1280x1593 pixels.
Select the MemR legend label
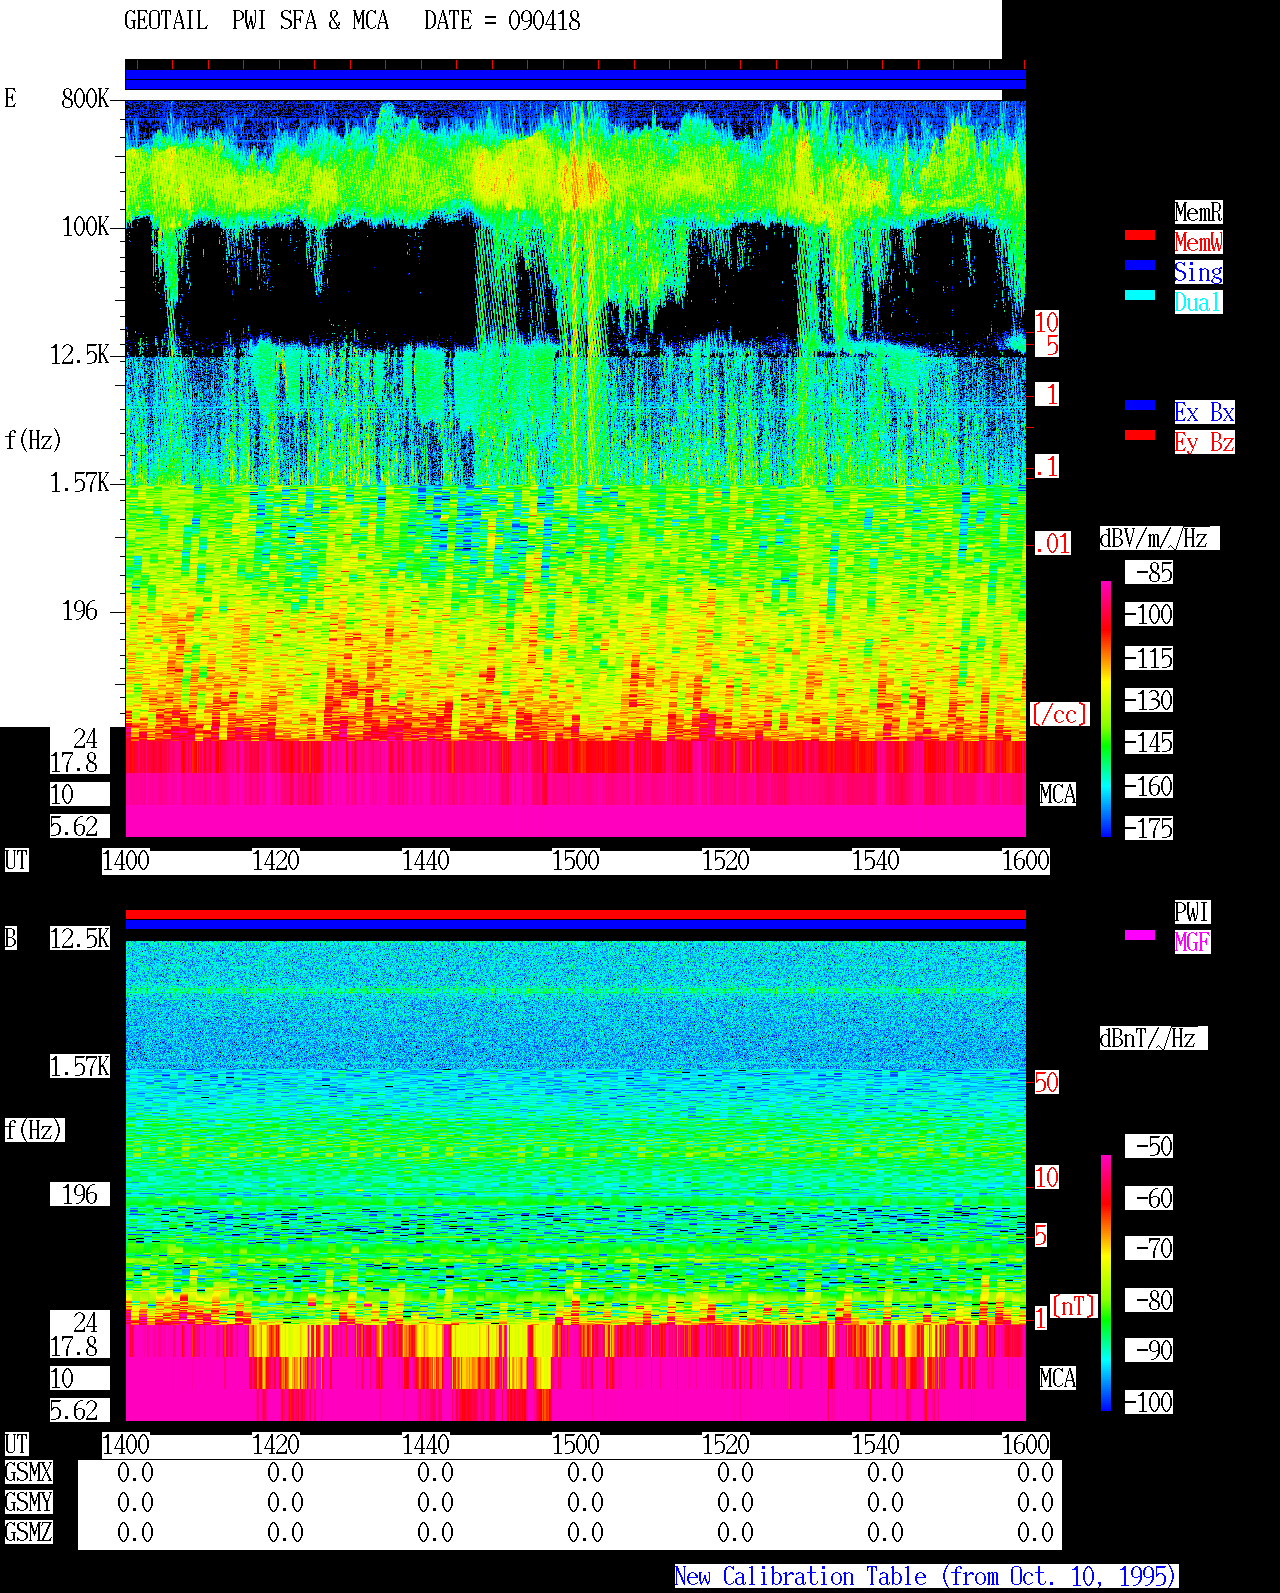[x=1198, y=212]
